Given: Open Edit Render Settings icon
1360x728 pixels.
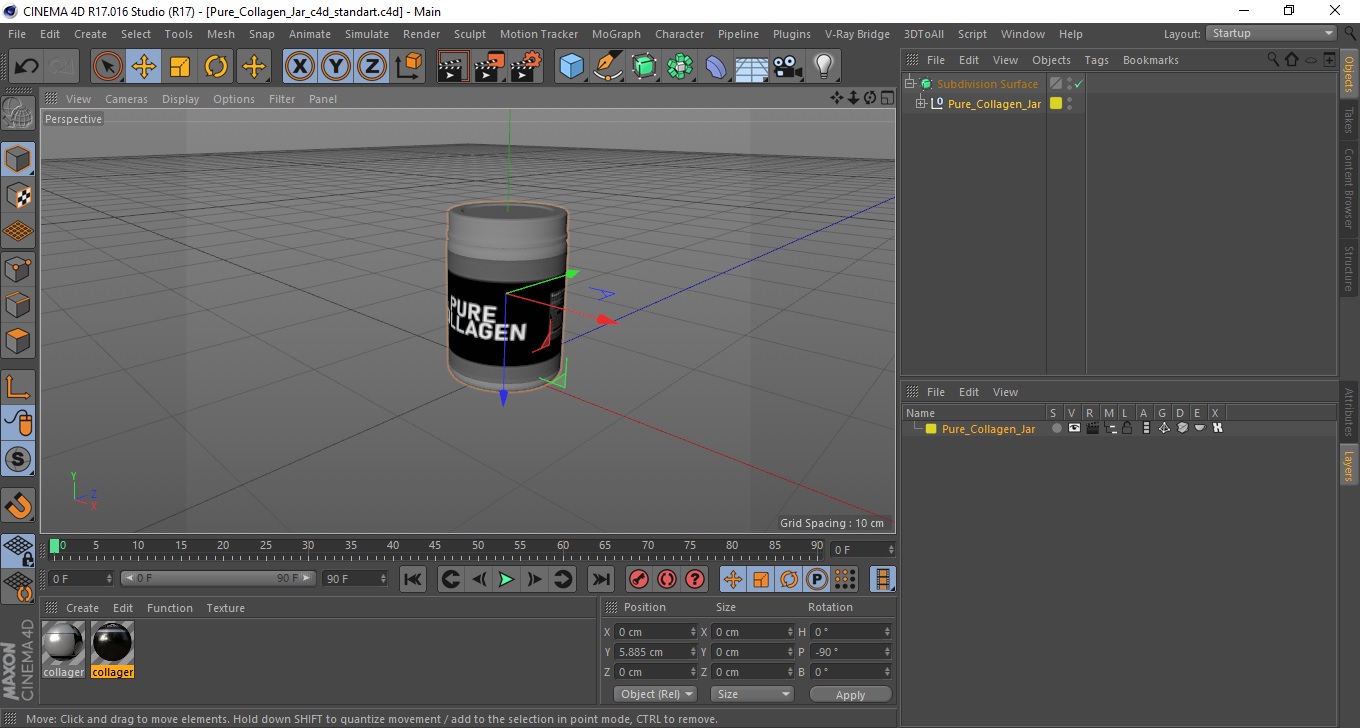Looking at the screenshot, I should pyautogui.click(x=526, y=67).
